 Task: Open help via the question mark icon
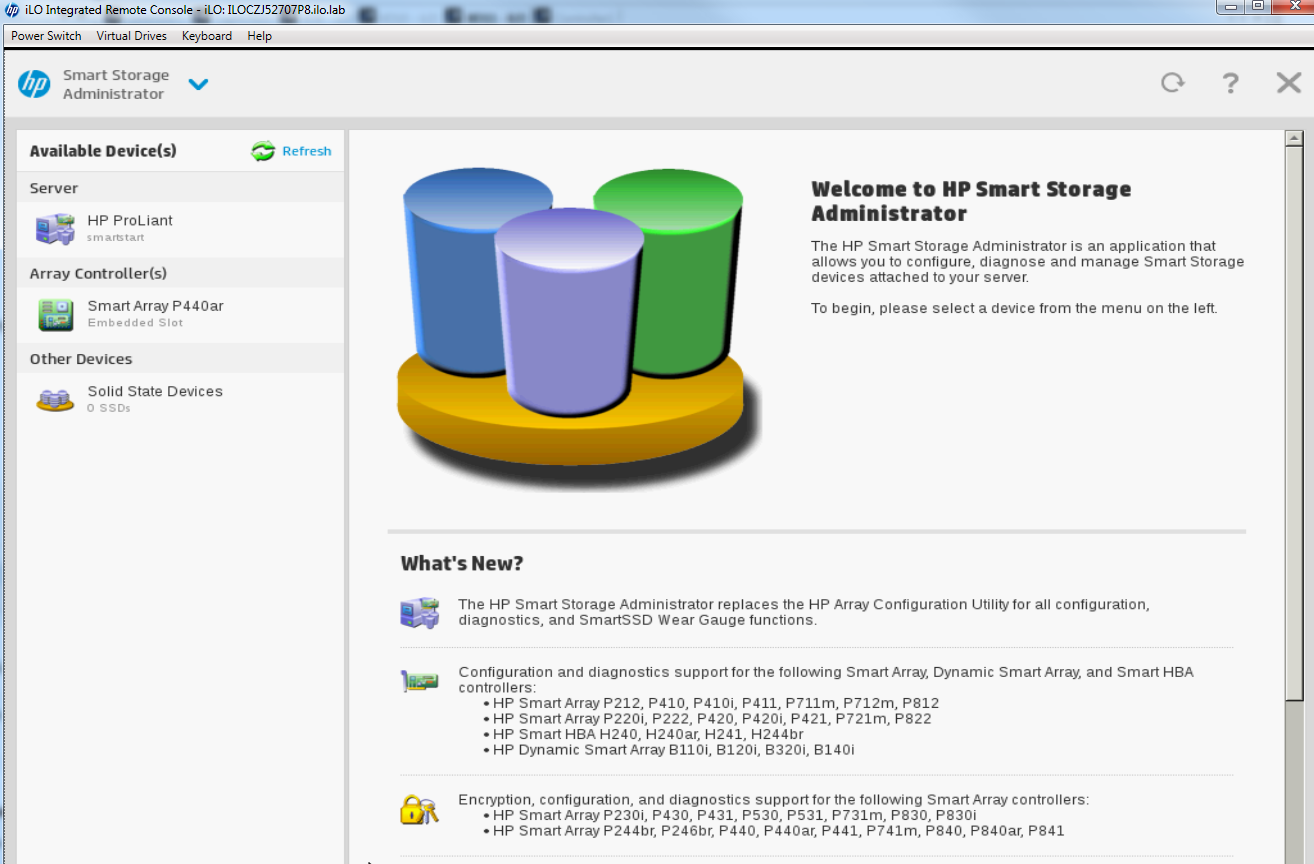pyautogui.click(x=1231, y=83)
